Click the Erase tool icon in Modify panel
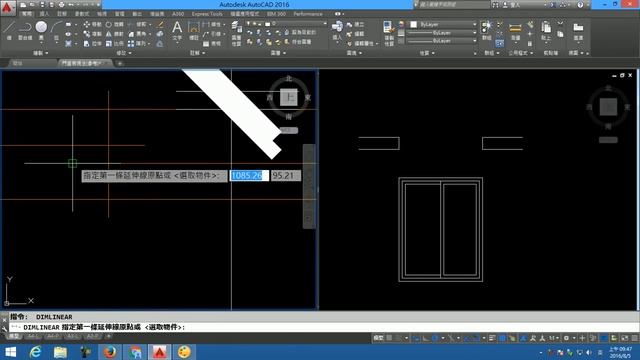Image resolution: width=640 pixels, height=360 pixels. (x=160, y=24)
